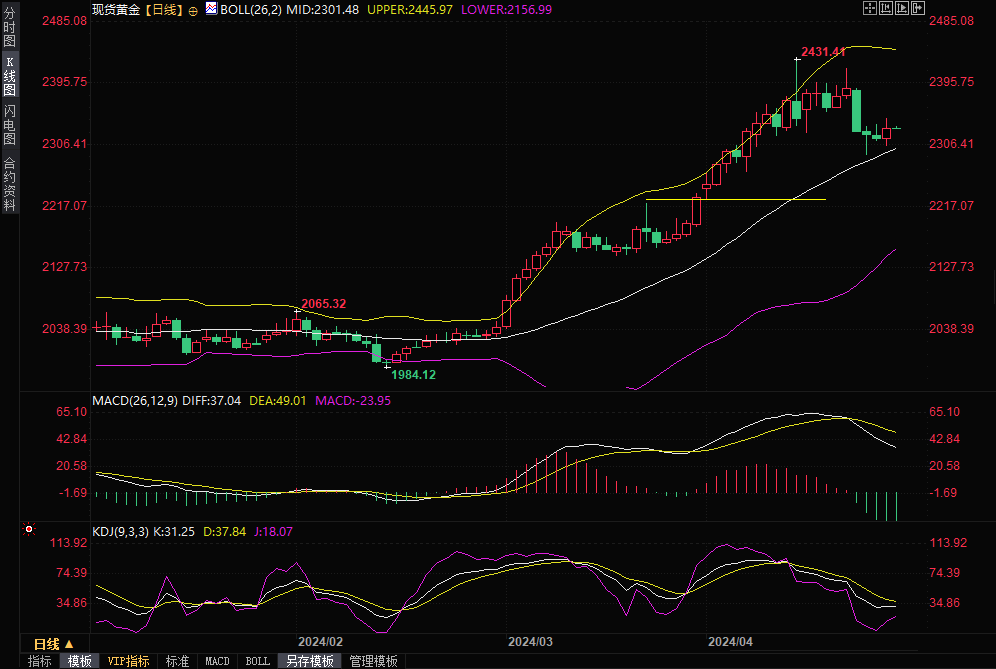Open the VIP指标 tab
996x669 pixels.
[128, 661]
